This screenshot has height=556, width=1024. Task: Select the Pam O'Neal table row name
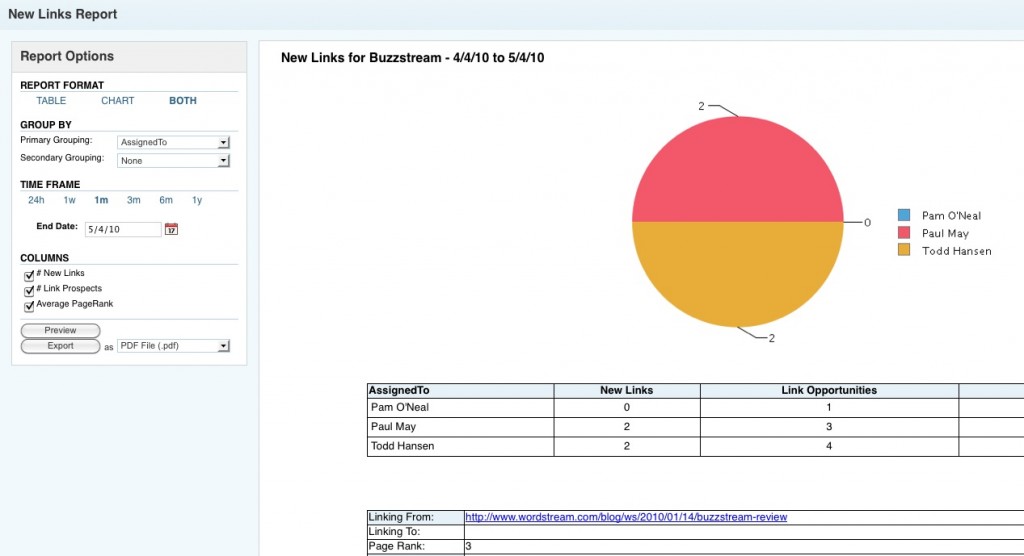click(400, 408)
